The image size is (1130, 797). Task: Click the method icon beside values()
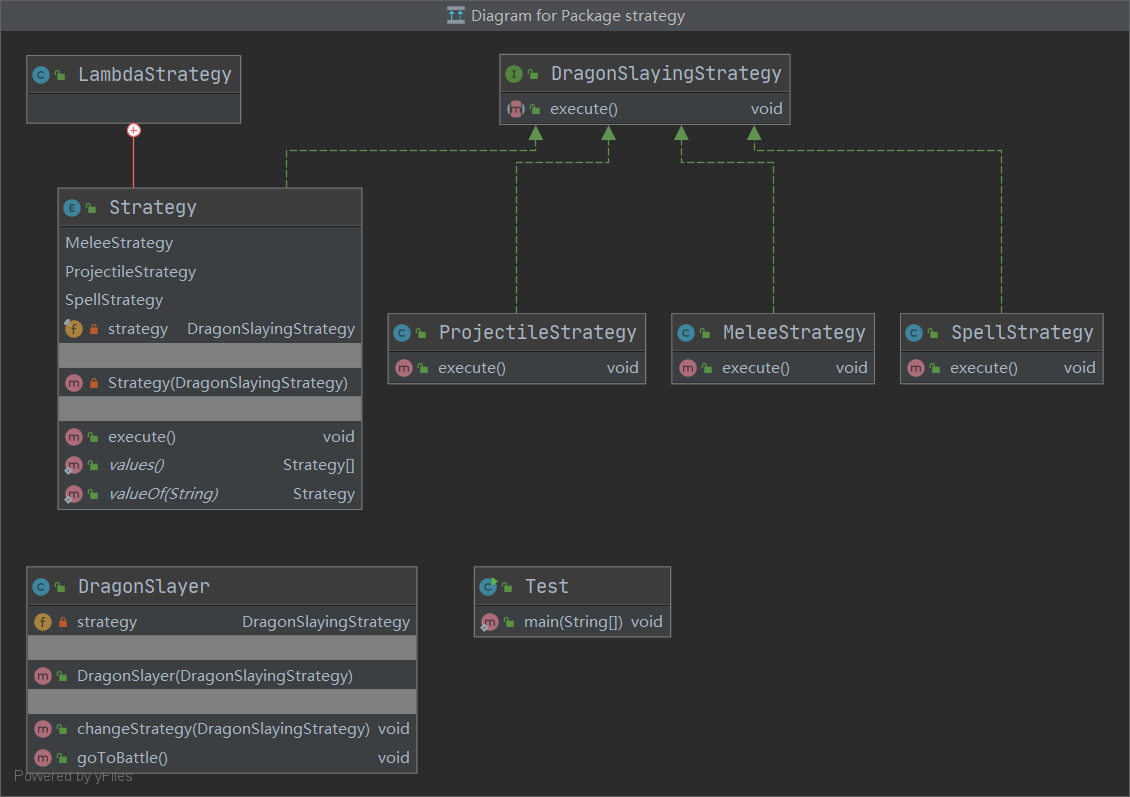74,466
